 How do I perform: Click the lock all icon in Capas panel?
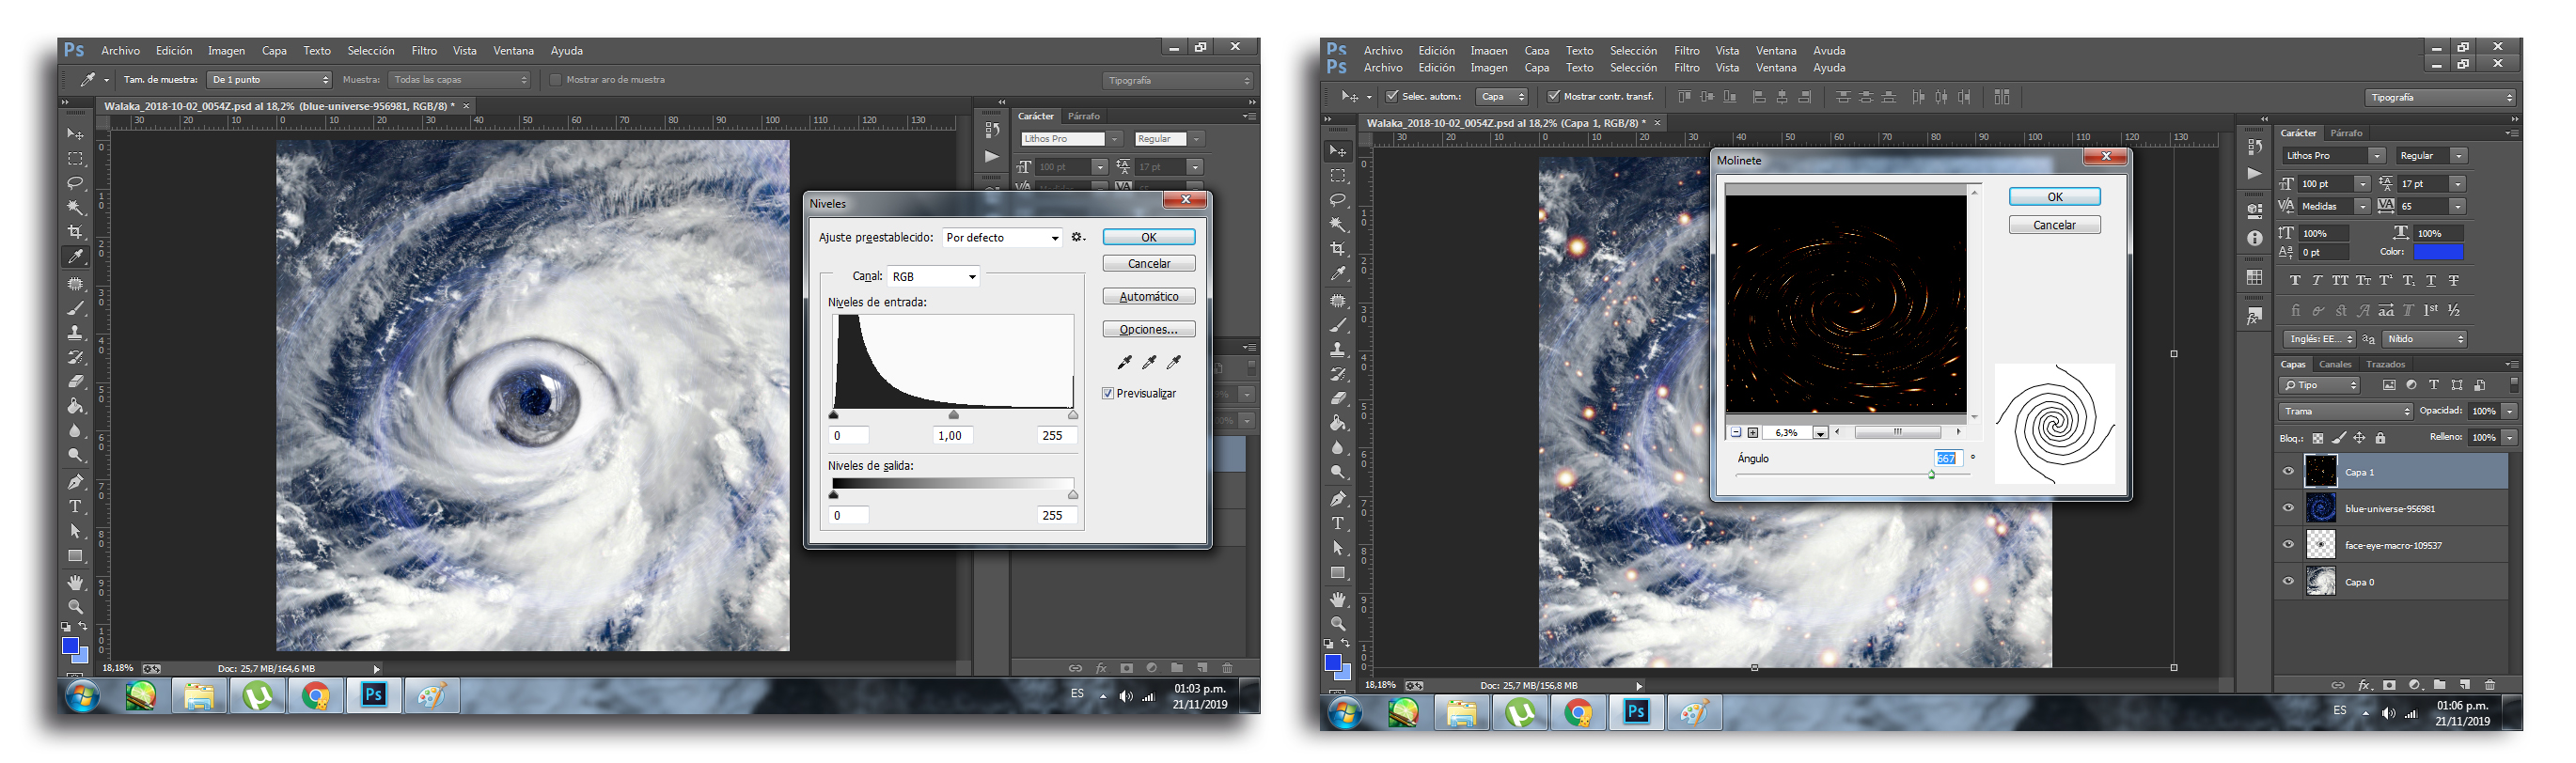point(2380,438)
